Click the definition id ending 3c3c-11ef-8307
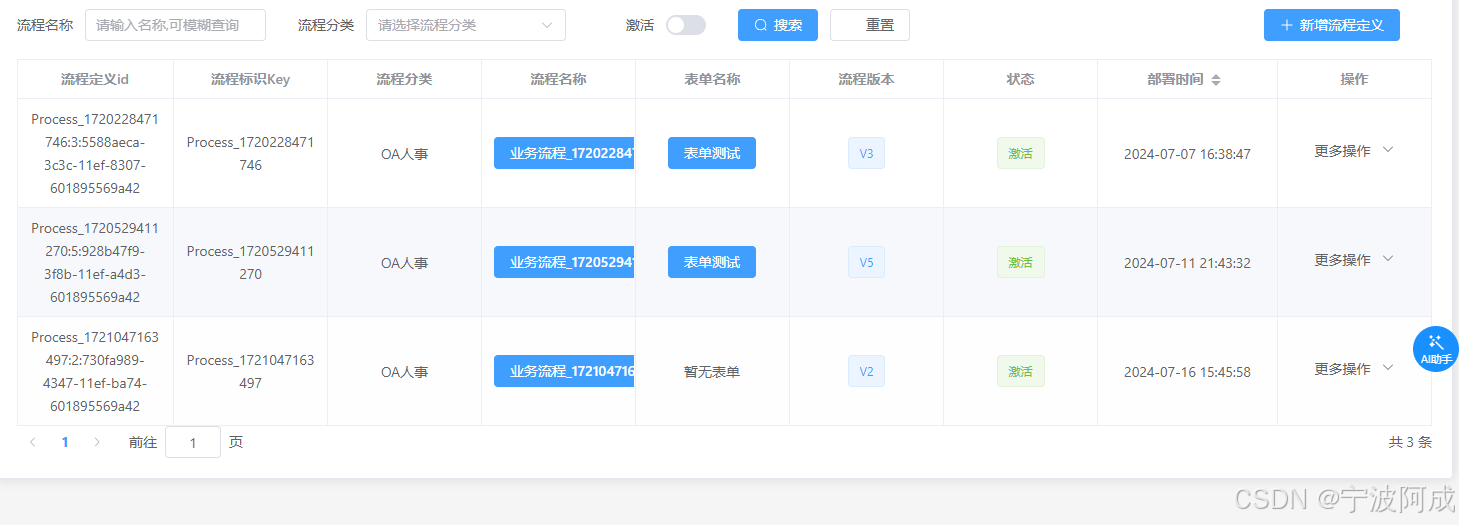Viewport: 1459px width, 525px height. click(x=95, y=153)
